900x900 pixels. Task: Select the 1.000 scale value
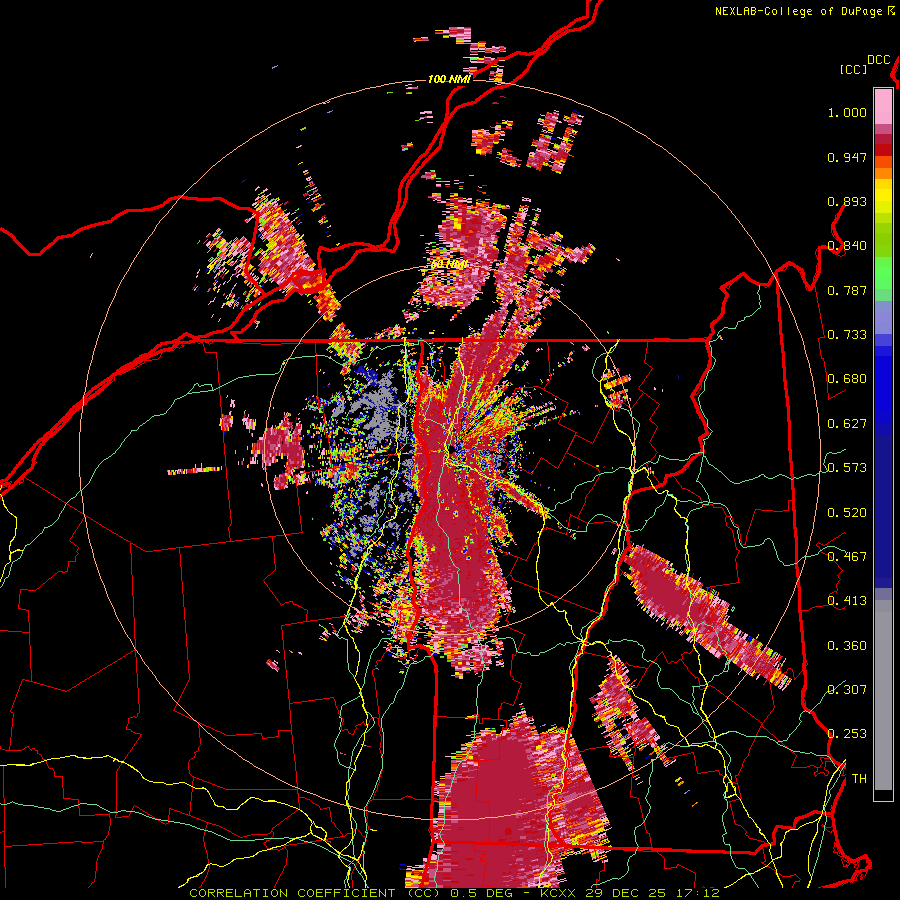[847, 112]
